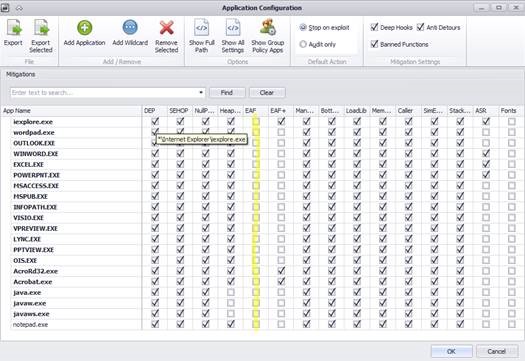The width and height of the screenshot is (525, 361).
Task: Click Show Group Policy Apps icon
Action: tap(268, 27)
